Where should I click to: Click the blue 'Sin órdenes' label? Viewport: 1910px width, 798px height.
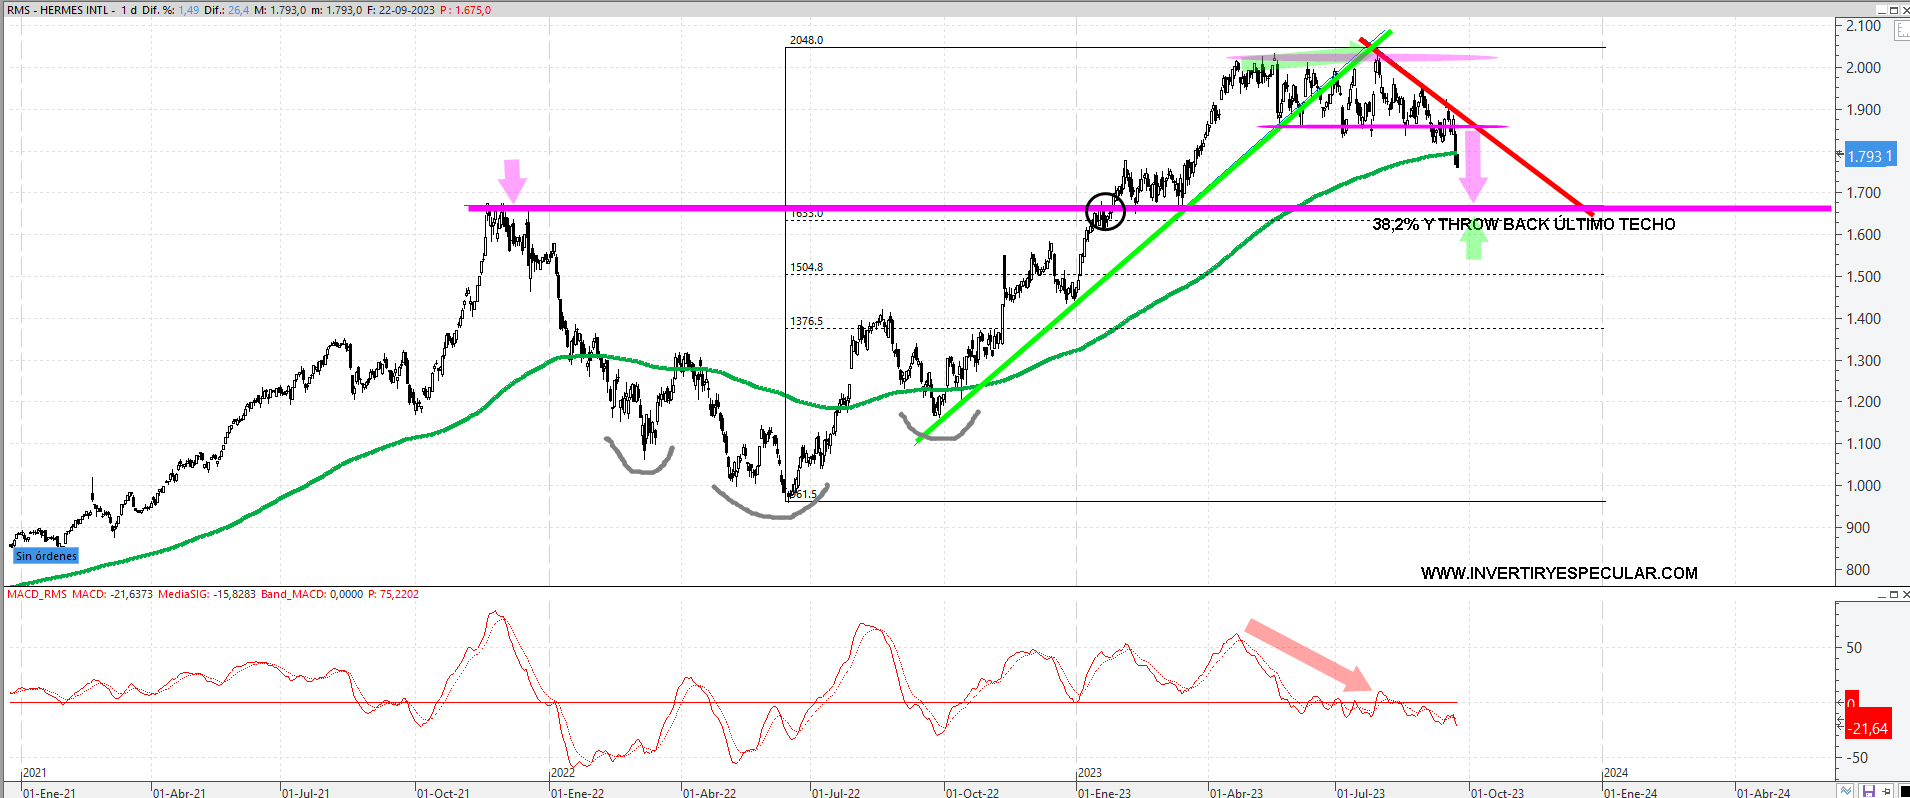point(46,556)
